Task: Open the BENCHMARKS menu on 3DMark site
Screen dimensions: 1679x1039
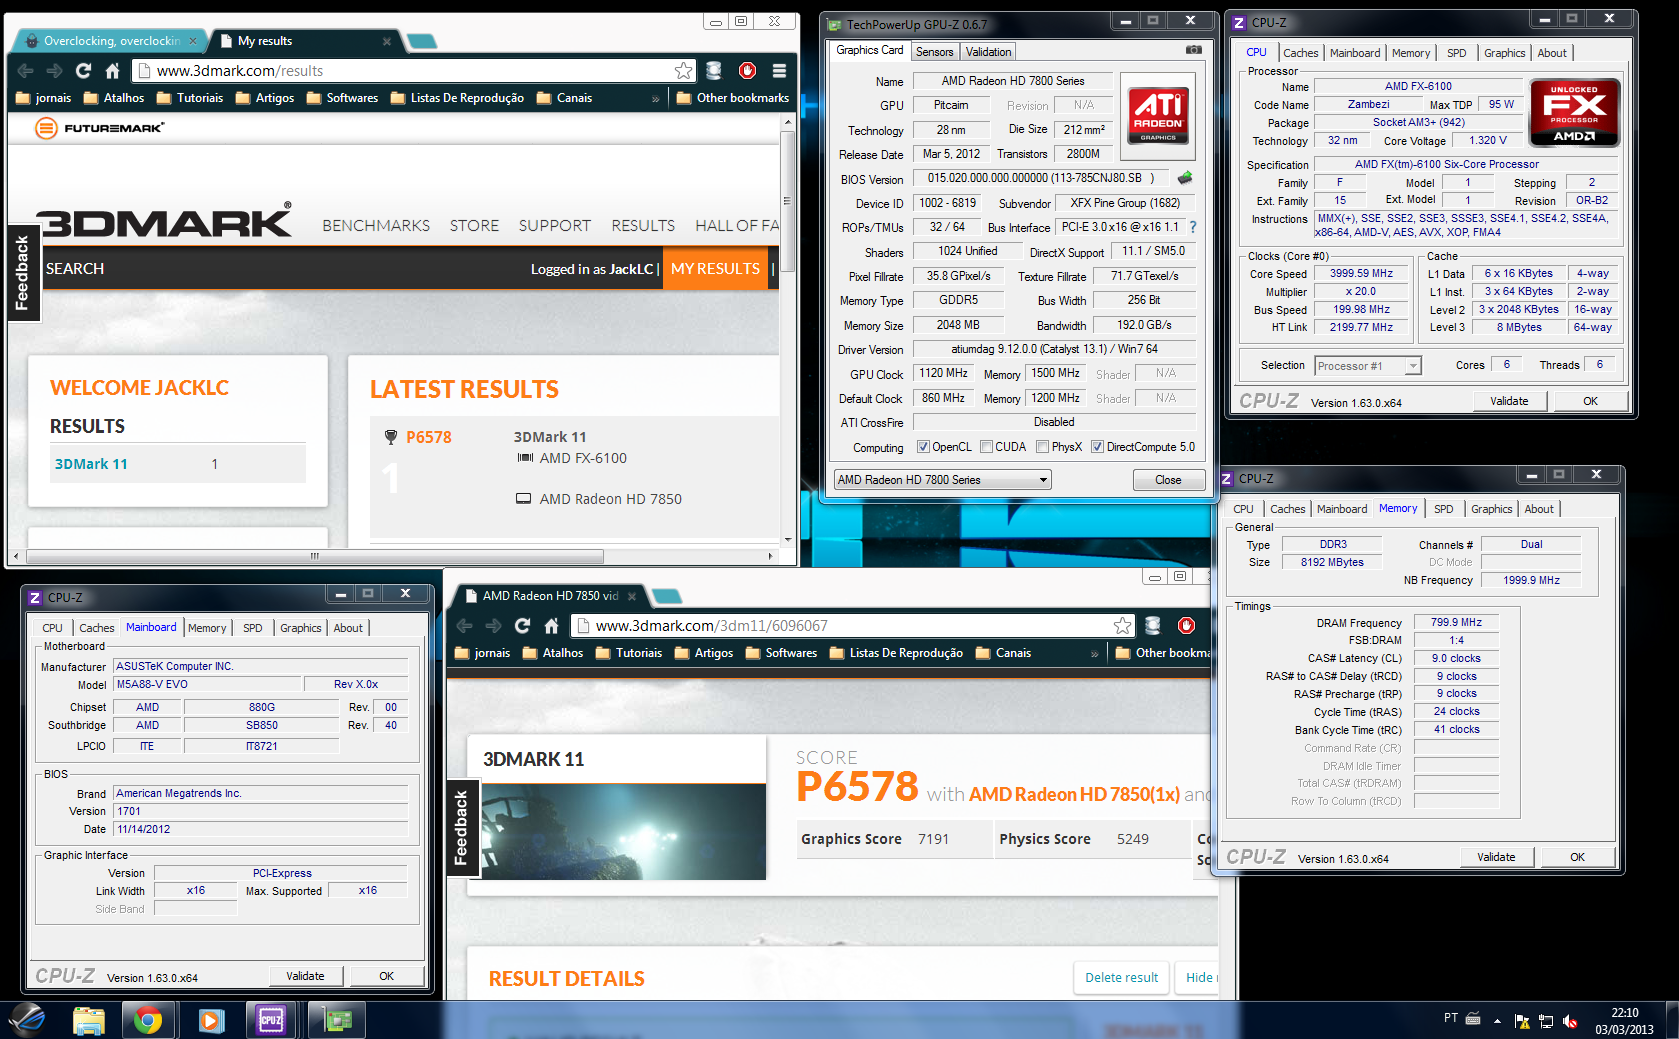Action: pyautogui.click(x=376, y=226)
